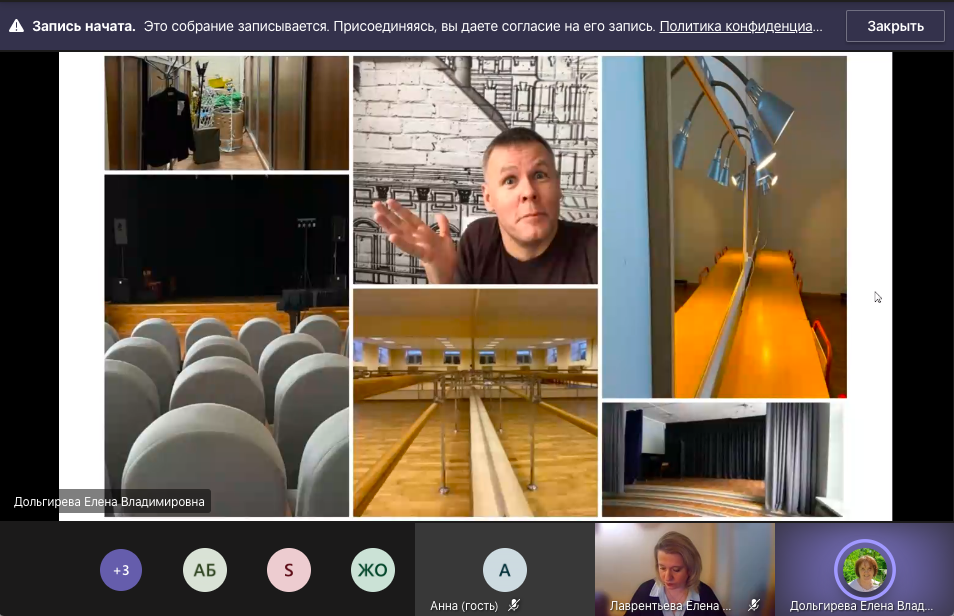Click the coat rack room photo
Screen dimensions: 954x616
(x=227, y=113)
